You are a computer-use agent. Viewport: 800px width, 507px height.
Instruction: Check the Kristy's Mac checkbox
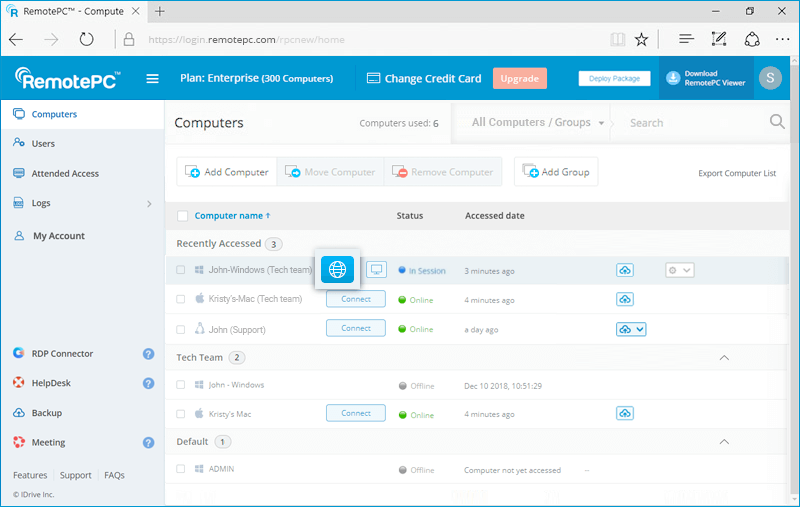(181, 414)
